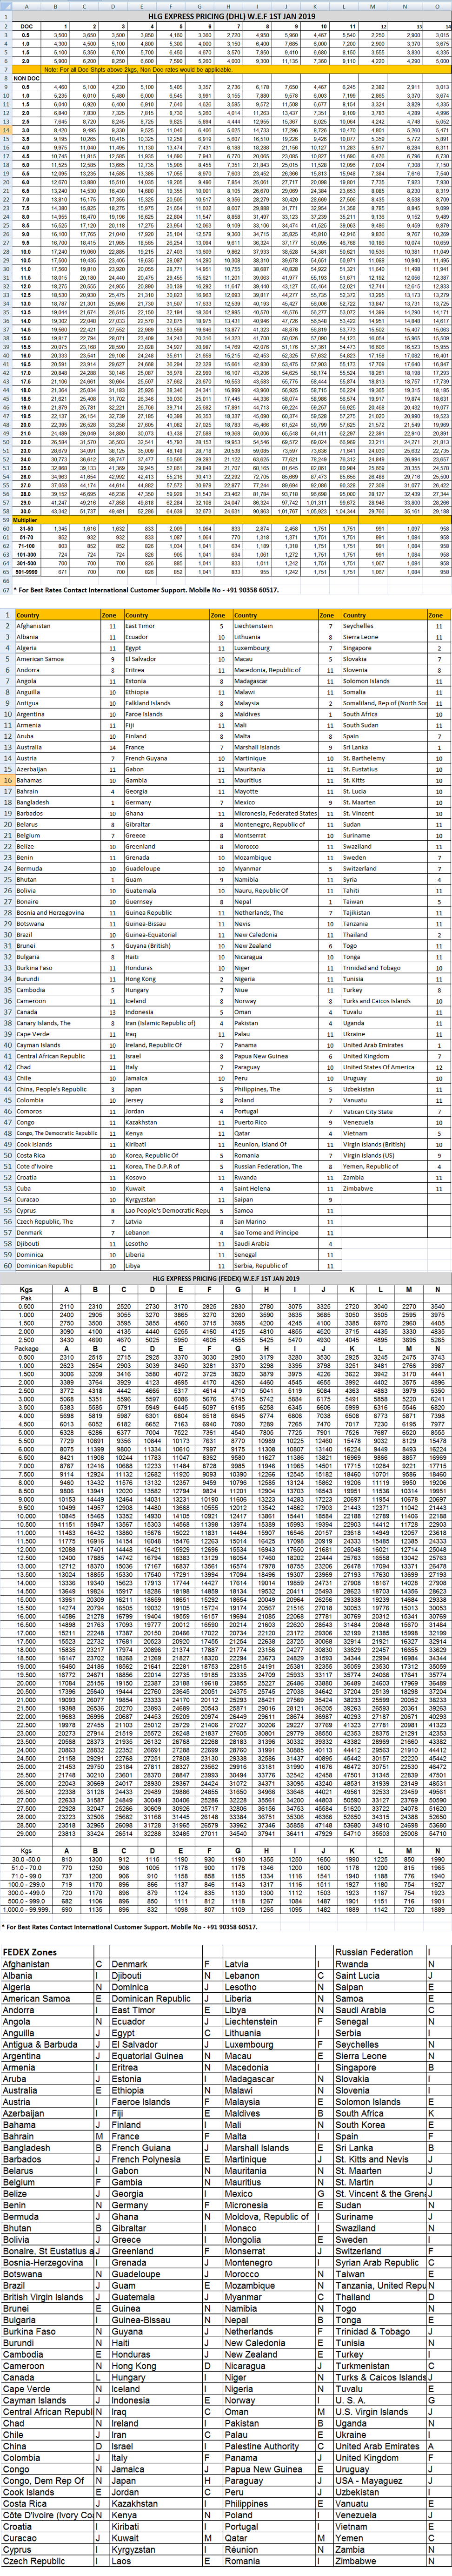Click Canary Islands, The cell
Viewport: 452px width, 2576px height.
pos(58,1023)
